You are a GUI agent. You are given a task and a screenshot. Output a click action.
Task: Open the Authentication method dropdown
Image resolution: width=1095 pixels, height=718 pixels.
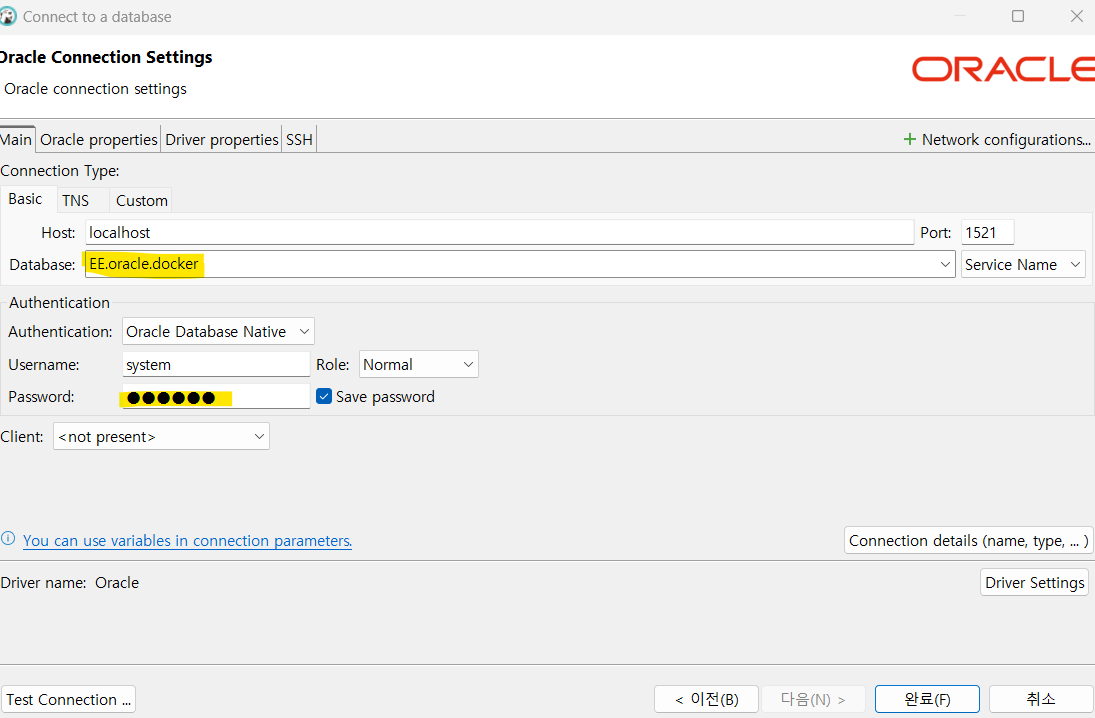pos(218,331)
